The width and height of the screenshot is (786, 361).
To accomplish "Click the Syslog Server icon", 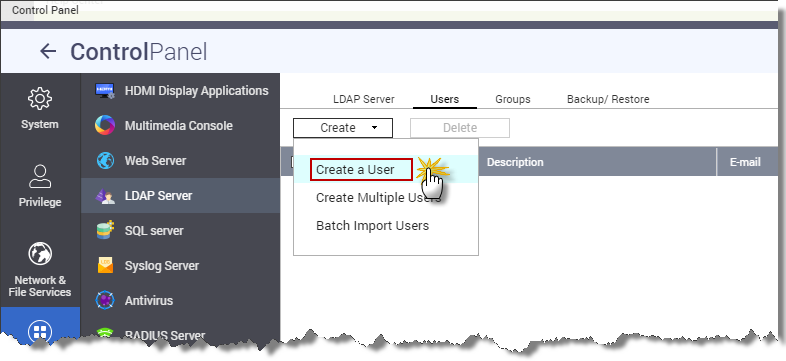I will point(105,265).
